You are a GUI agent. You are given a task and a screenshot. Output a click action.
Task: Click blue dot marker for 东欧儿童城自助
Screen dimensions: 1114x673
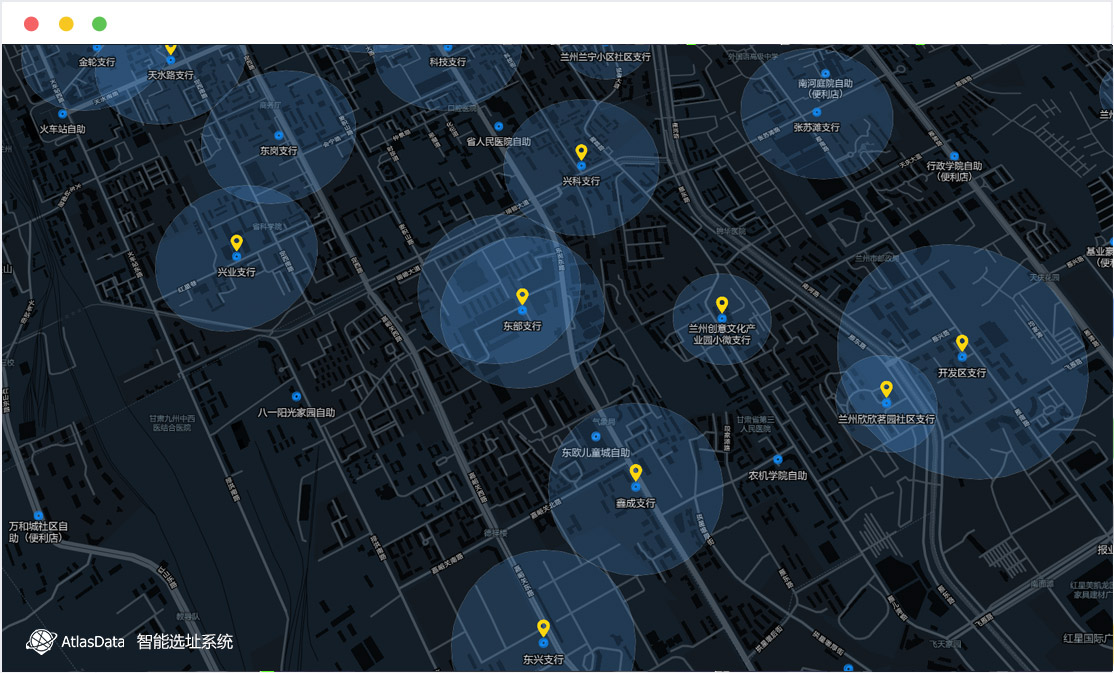click(x=596, y=436)
